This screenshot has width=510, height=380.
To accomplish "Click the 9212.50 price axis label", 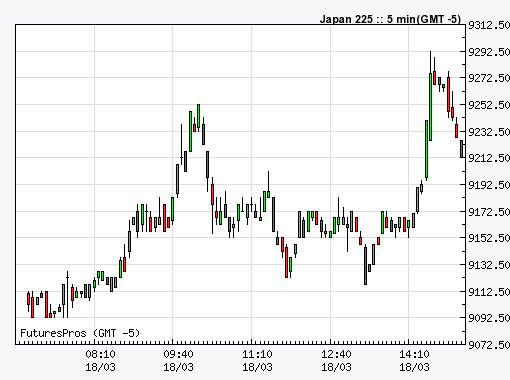I will (x=489, y=158).
